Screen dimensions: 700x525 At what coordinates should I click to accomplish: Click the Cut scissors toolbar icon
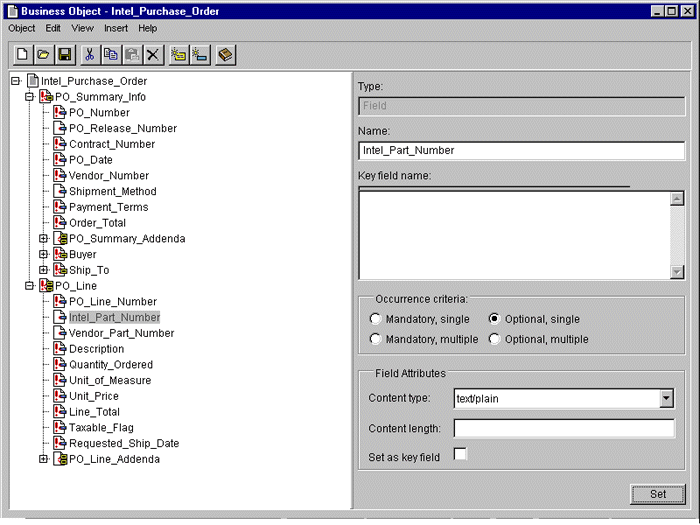[x=89, y=55]
